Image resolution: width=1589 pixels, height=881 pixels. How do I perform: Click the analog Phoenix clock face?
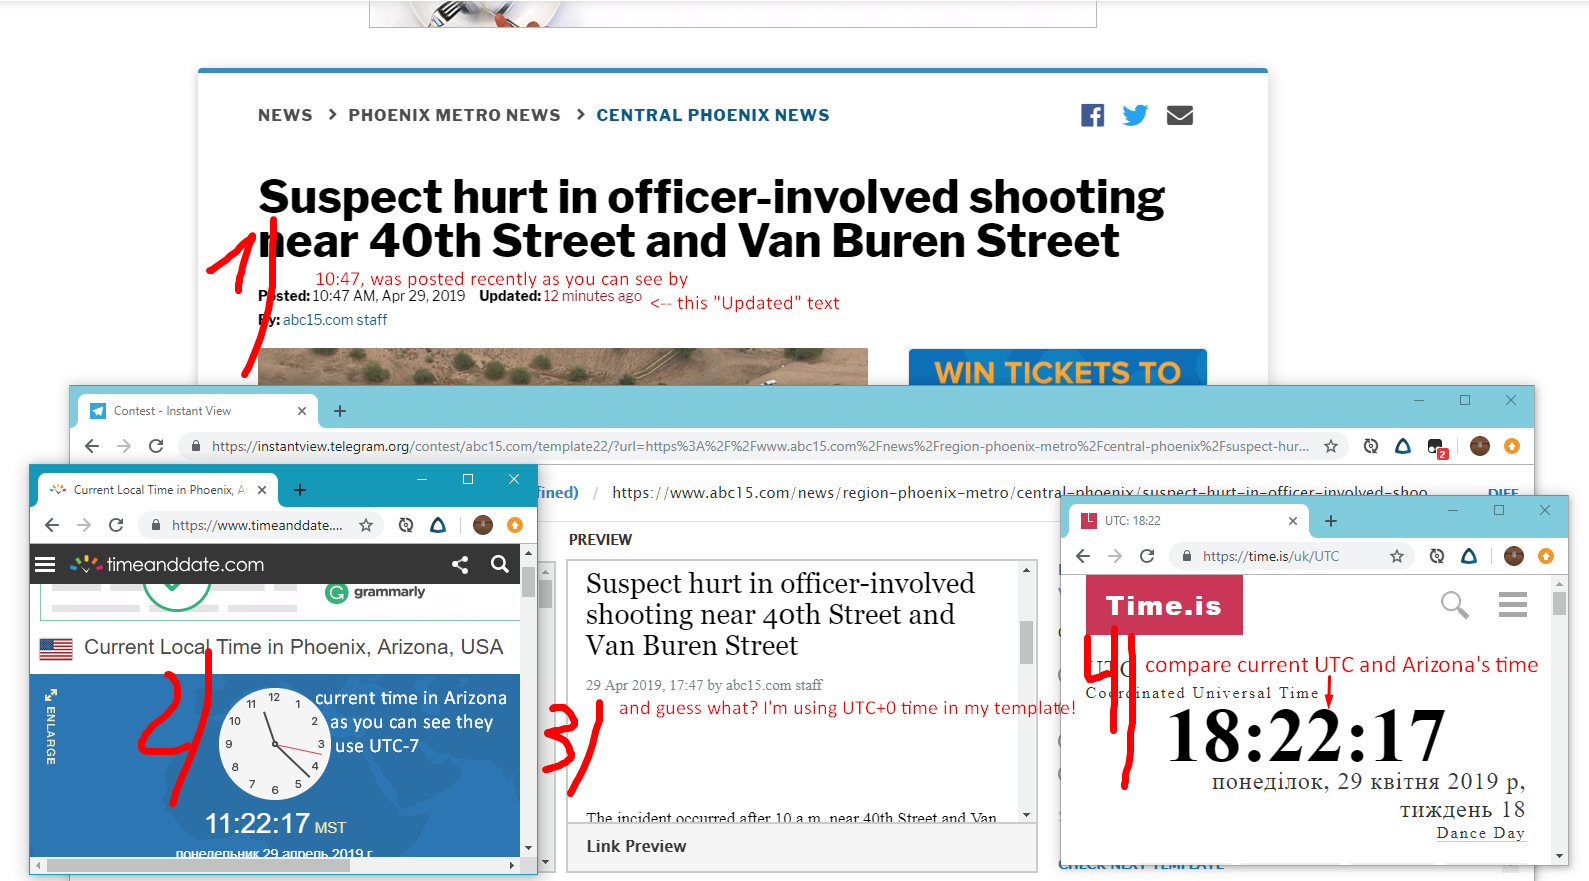pyautogui.click(x=274, y=743)
